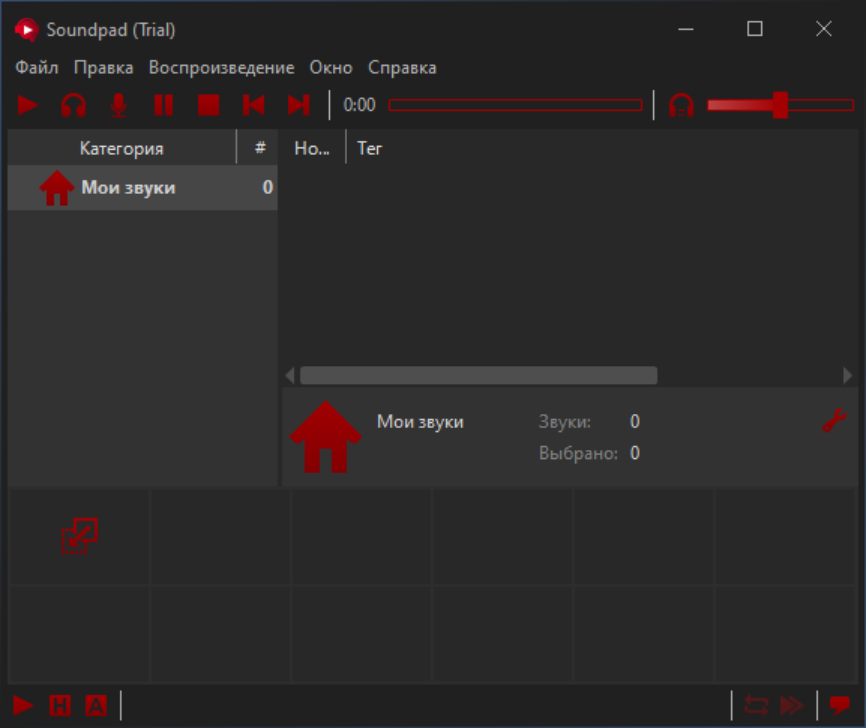This screenshot has height=728, width=866.
Task: Click the scroll right arrow
Action: click(847, 376)
